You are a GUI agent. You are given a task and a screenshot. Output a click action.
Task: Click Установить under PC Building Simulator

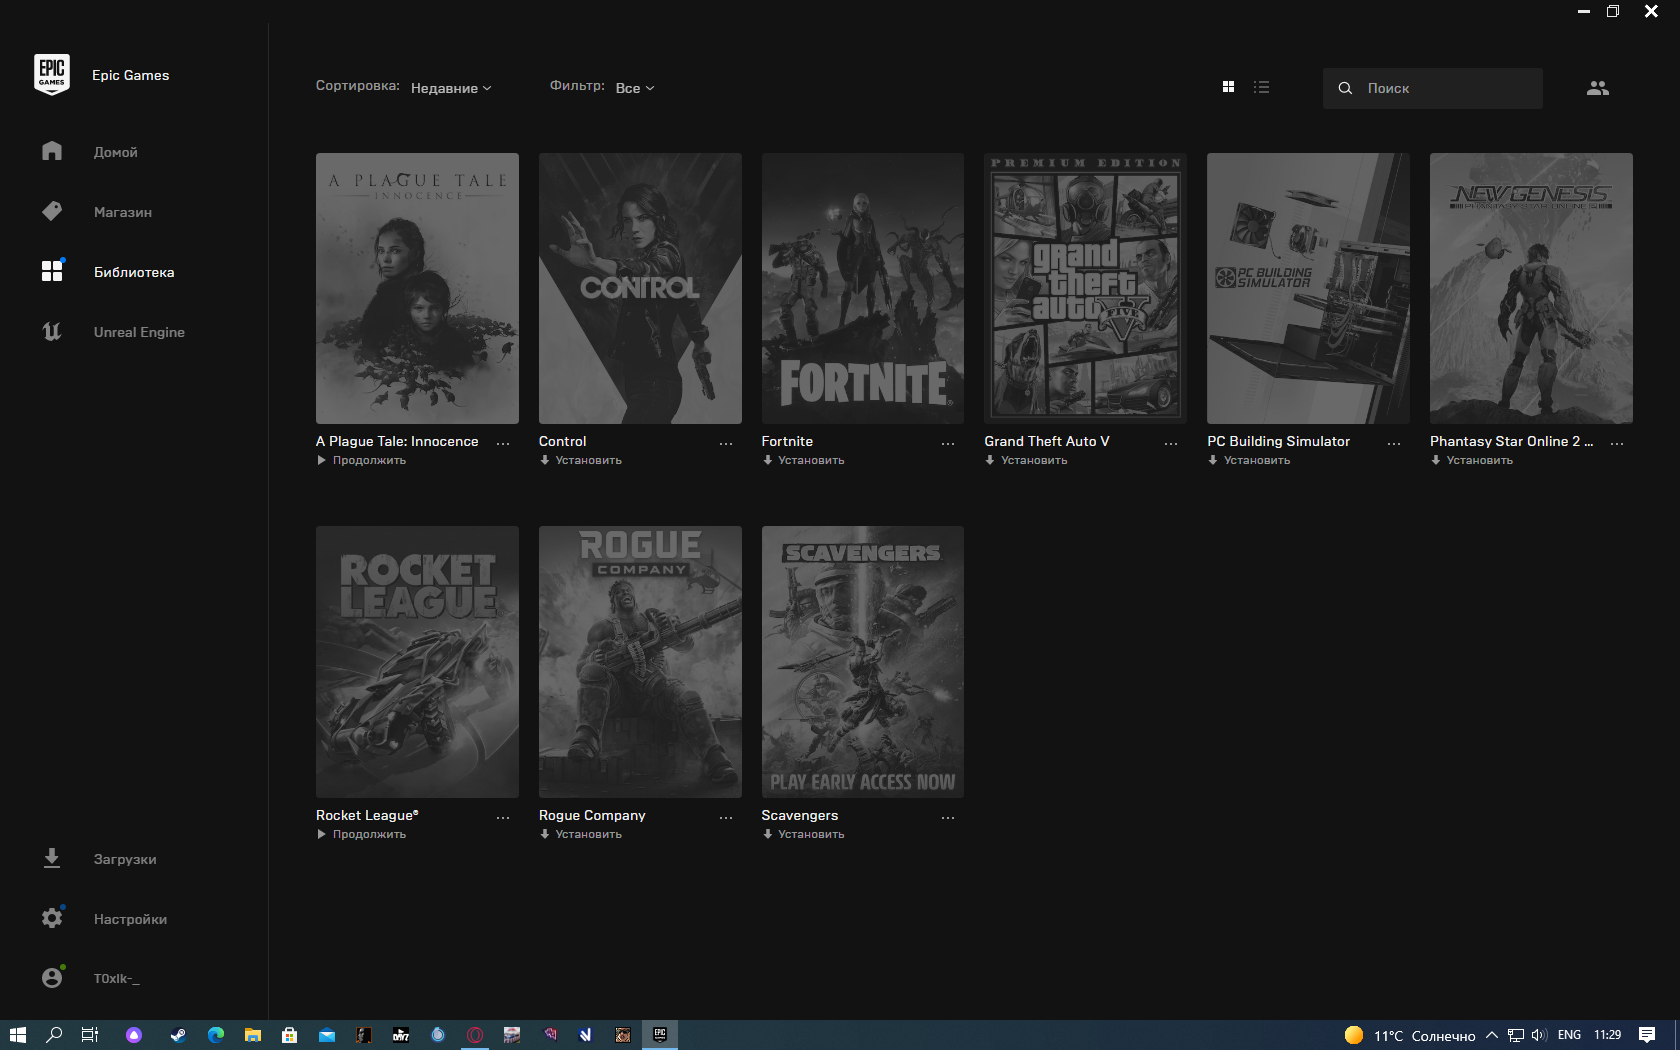[x=1249, y=460]
